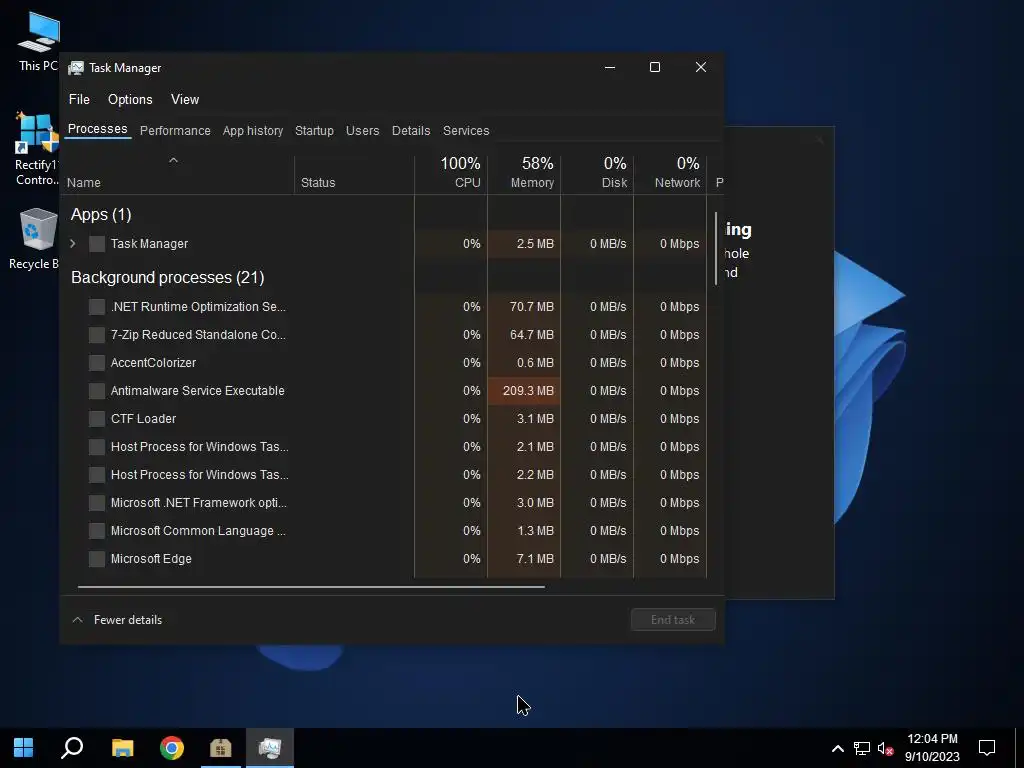Click the End task button
Viewport: 1024px width, 768px height.
[x=673, y=620]
